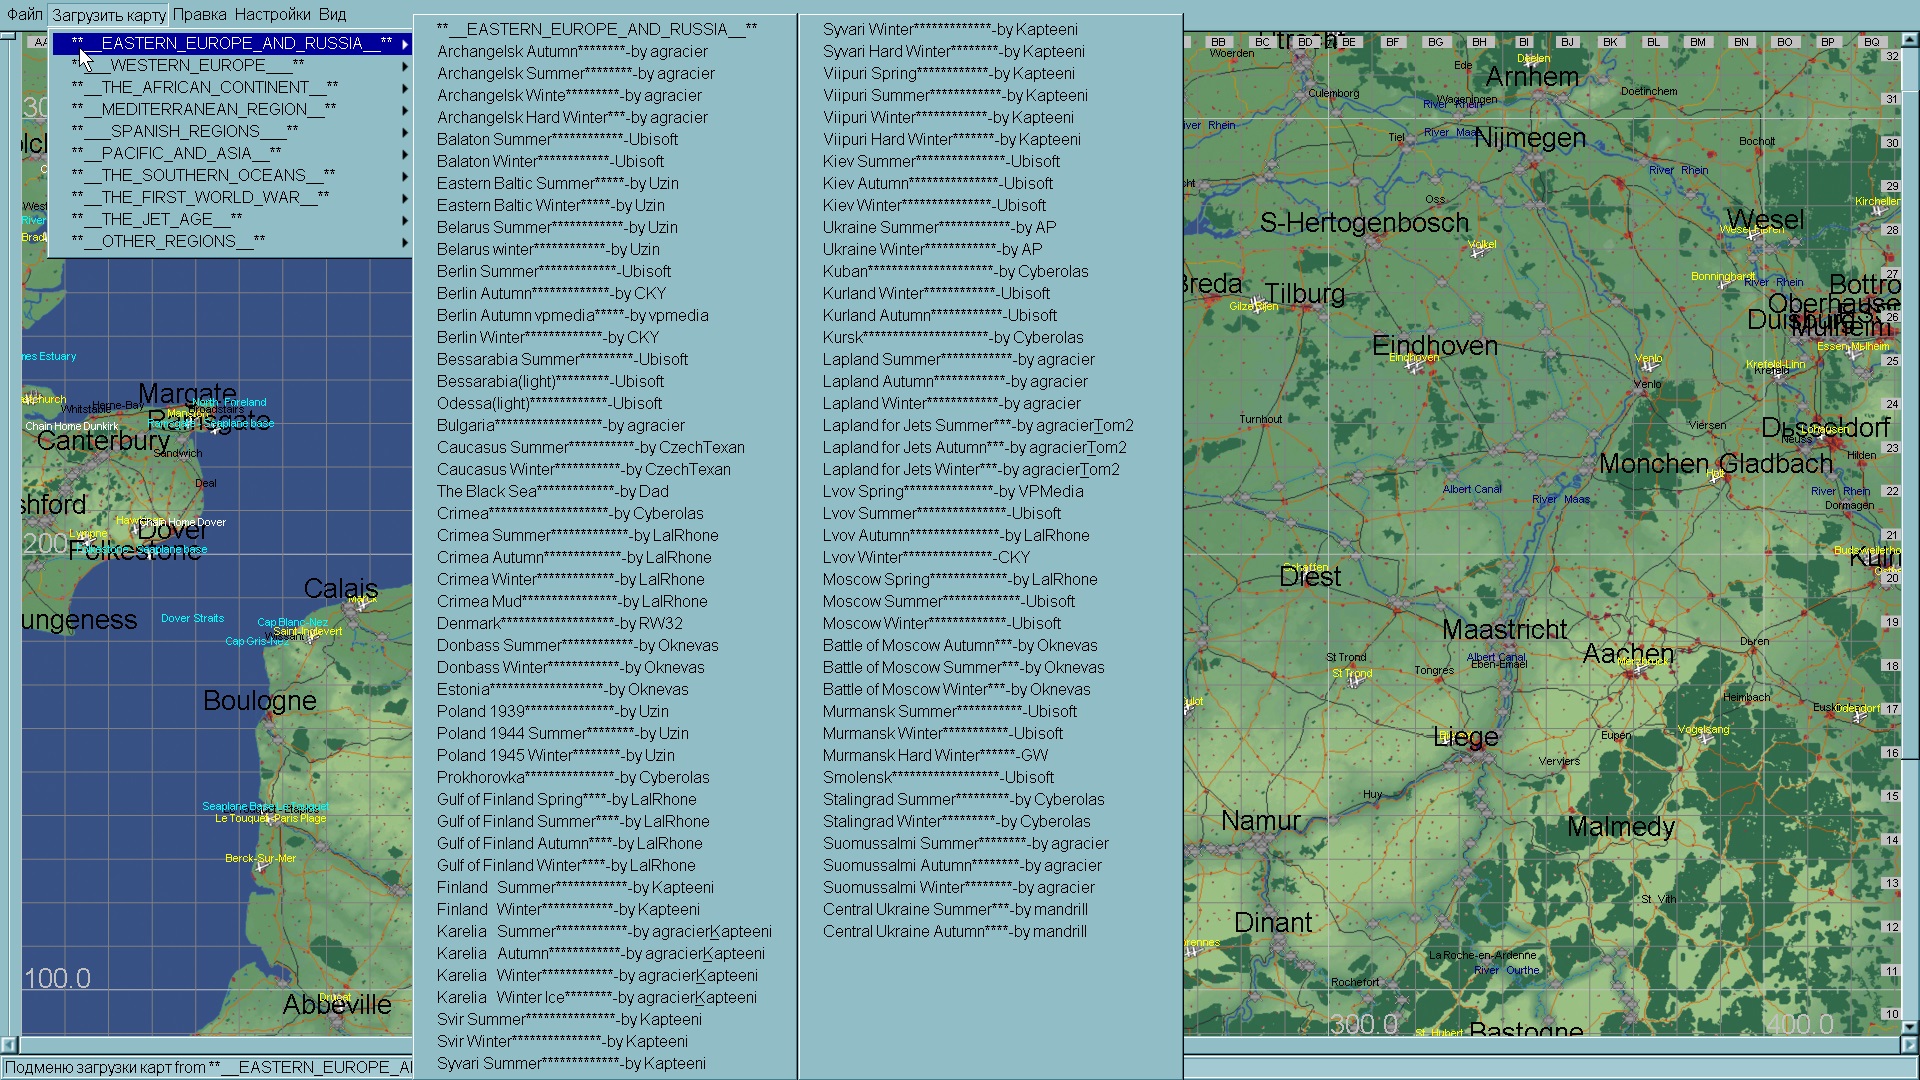Click the Berck-Sur-Mer airfield icon
Screen dimensions: 1920x1080
click(x=261, y=867)
